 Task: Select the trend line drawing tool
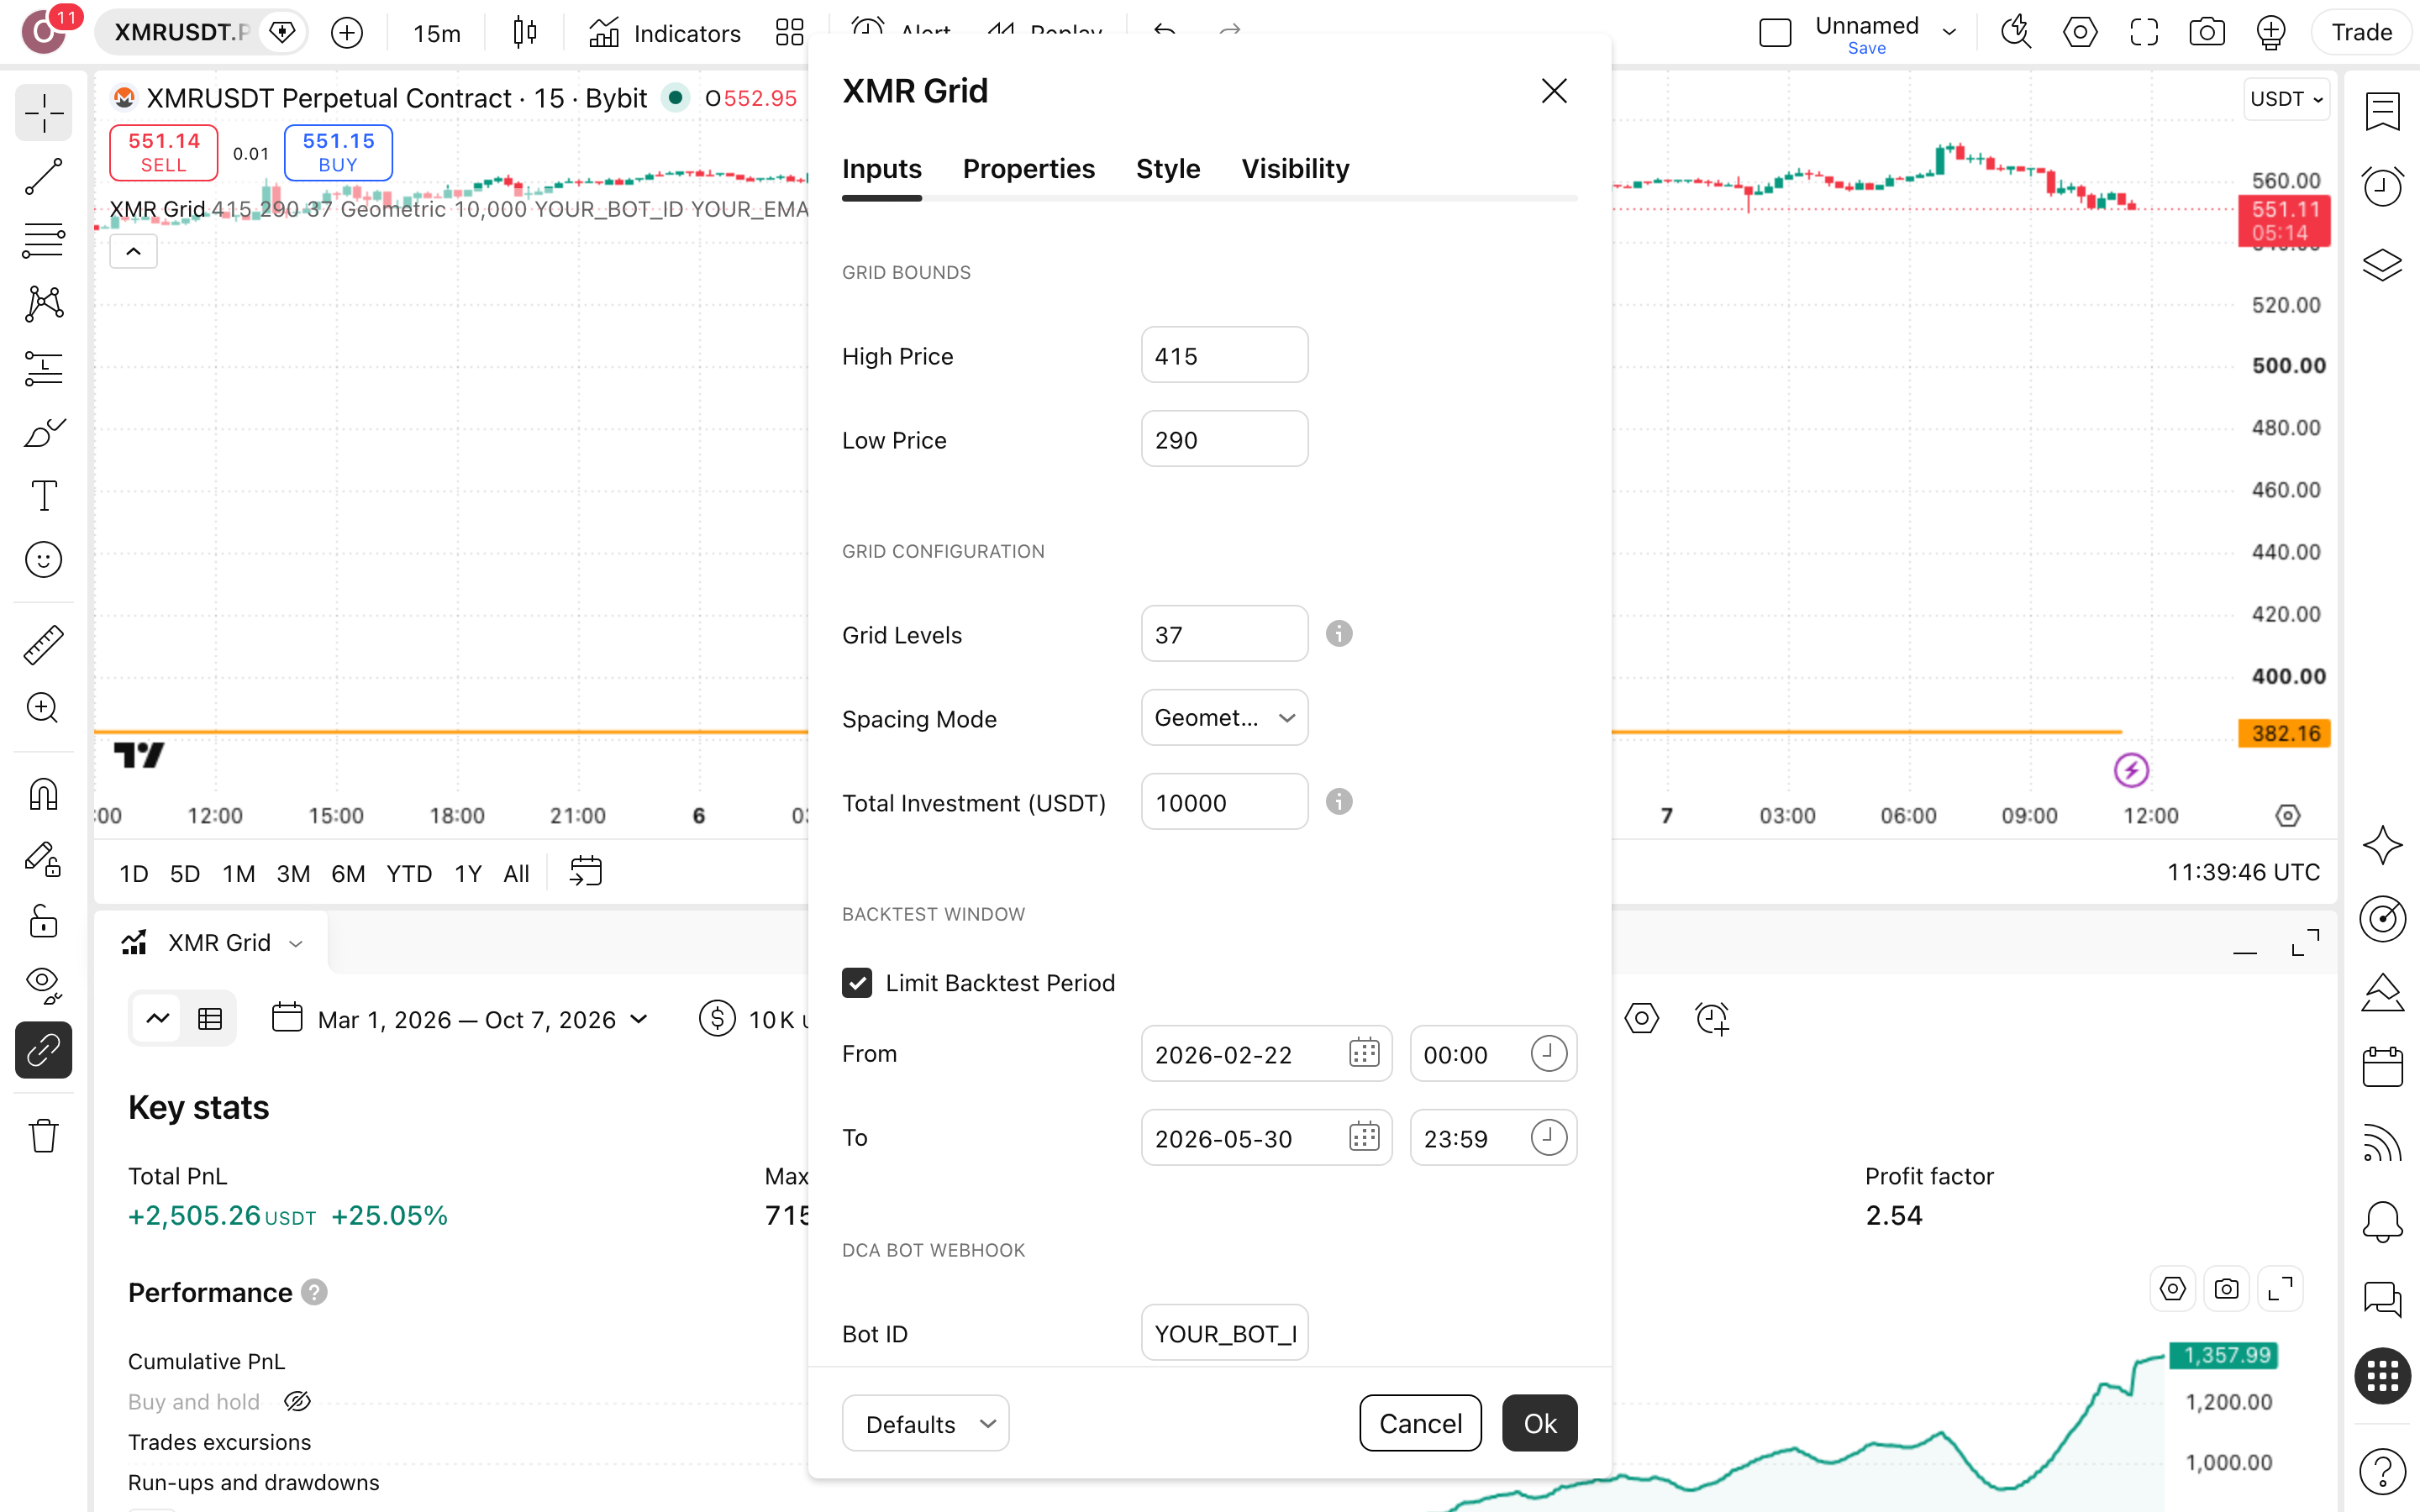coord(43,176)
